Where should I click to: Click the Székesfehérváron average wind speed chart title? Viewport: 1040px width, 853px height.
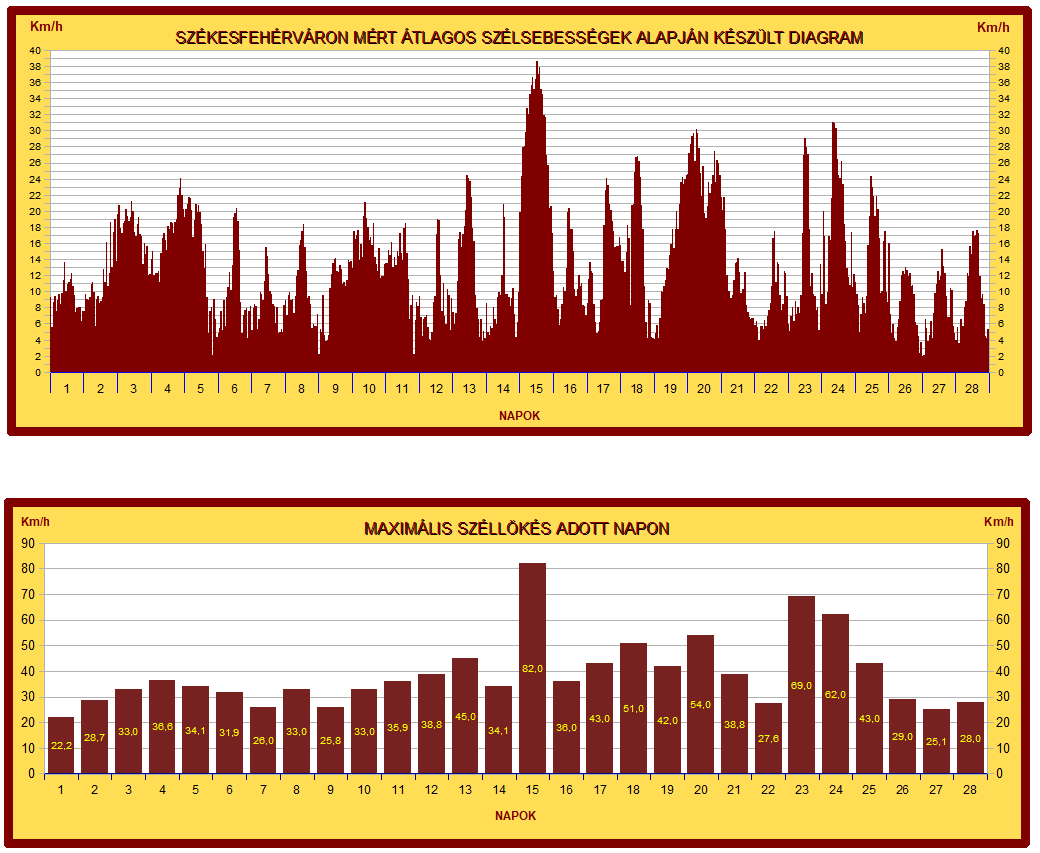tap(519, 38)
